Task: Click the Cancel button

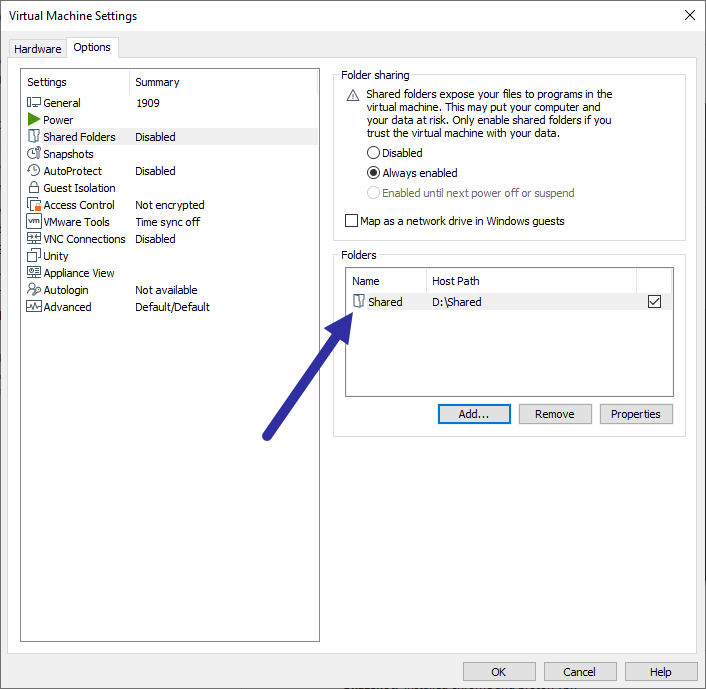Action: [579, 672]
